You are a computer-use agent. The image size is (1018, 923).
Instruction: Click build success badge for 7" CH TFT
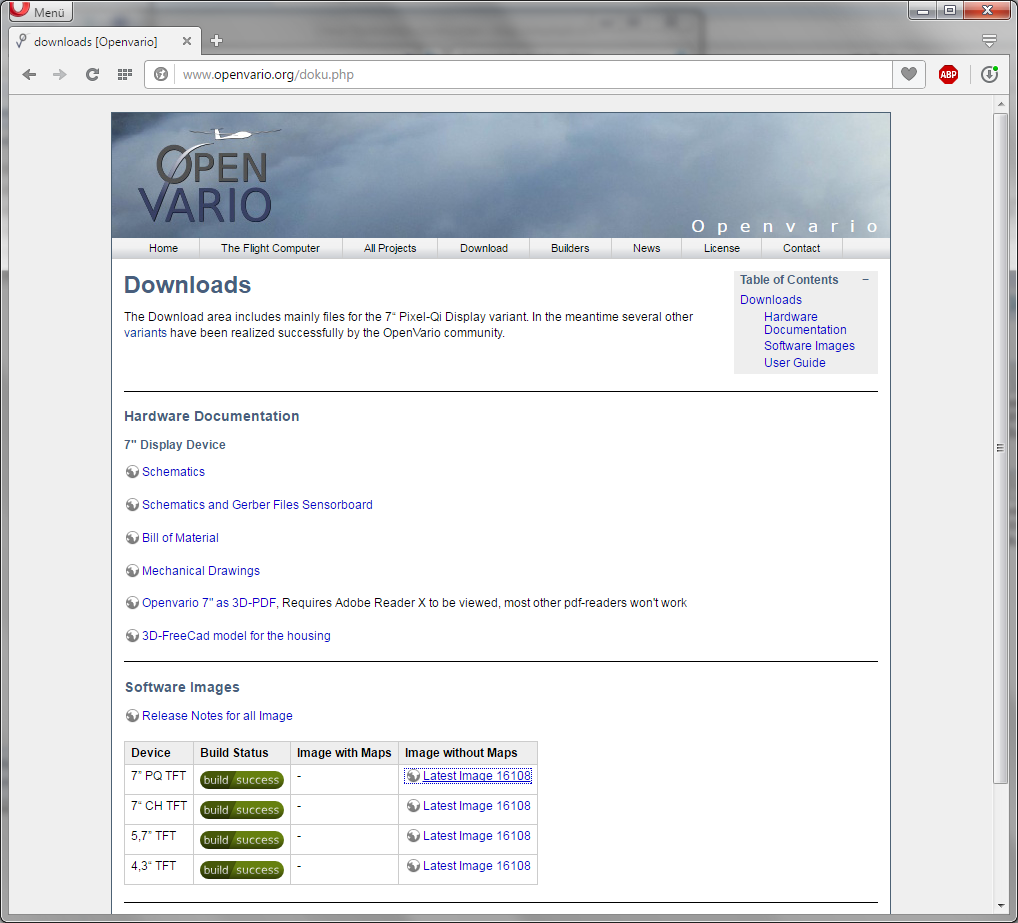tap(242, 809)
